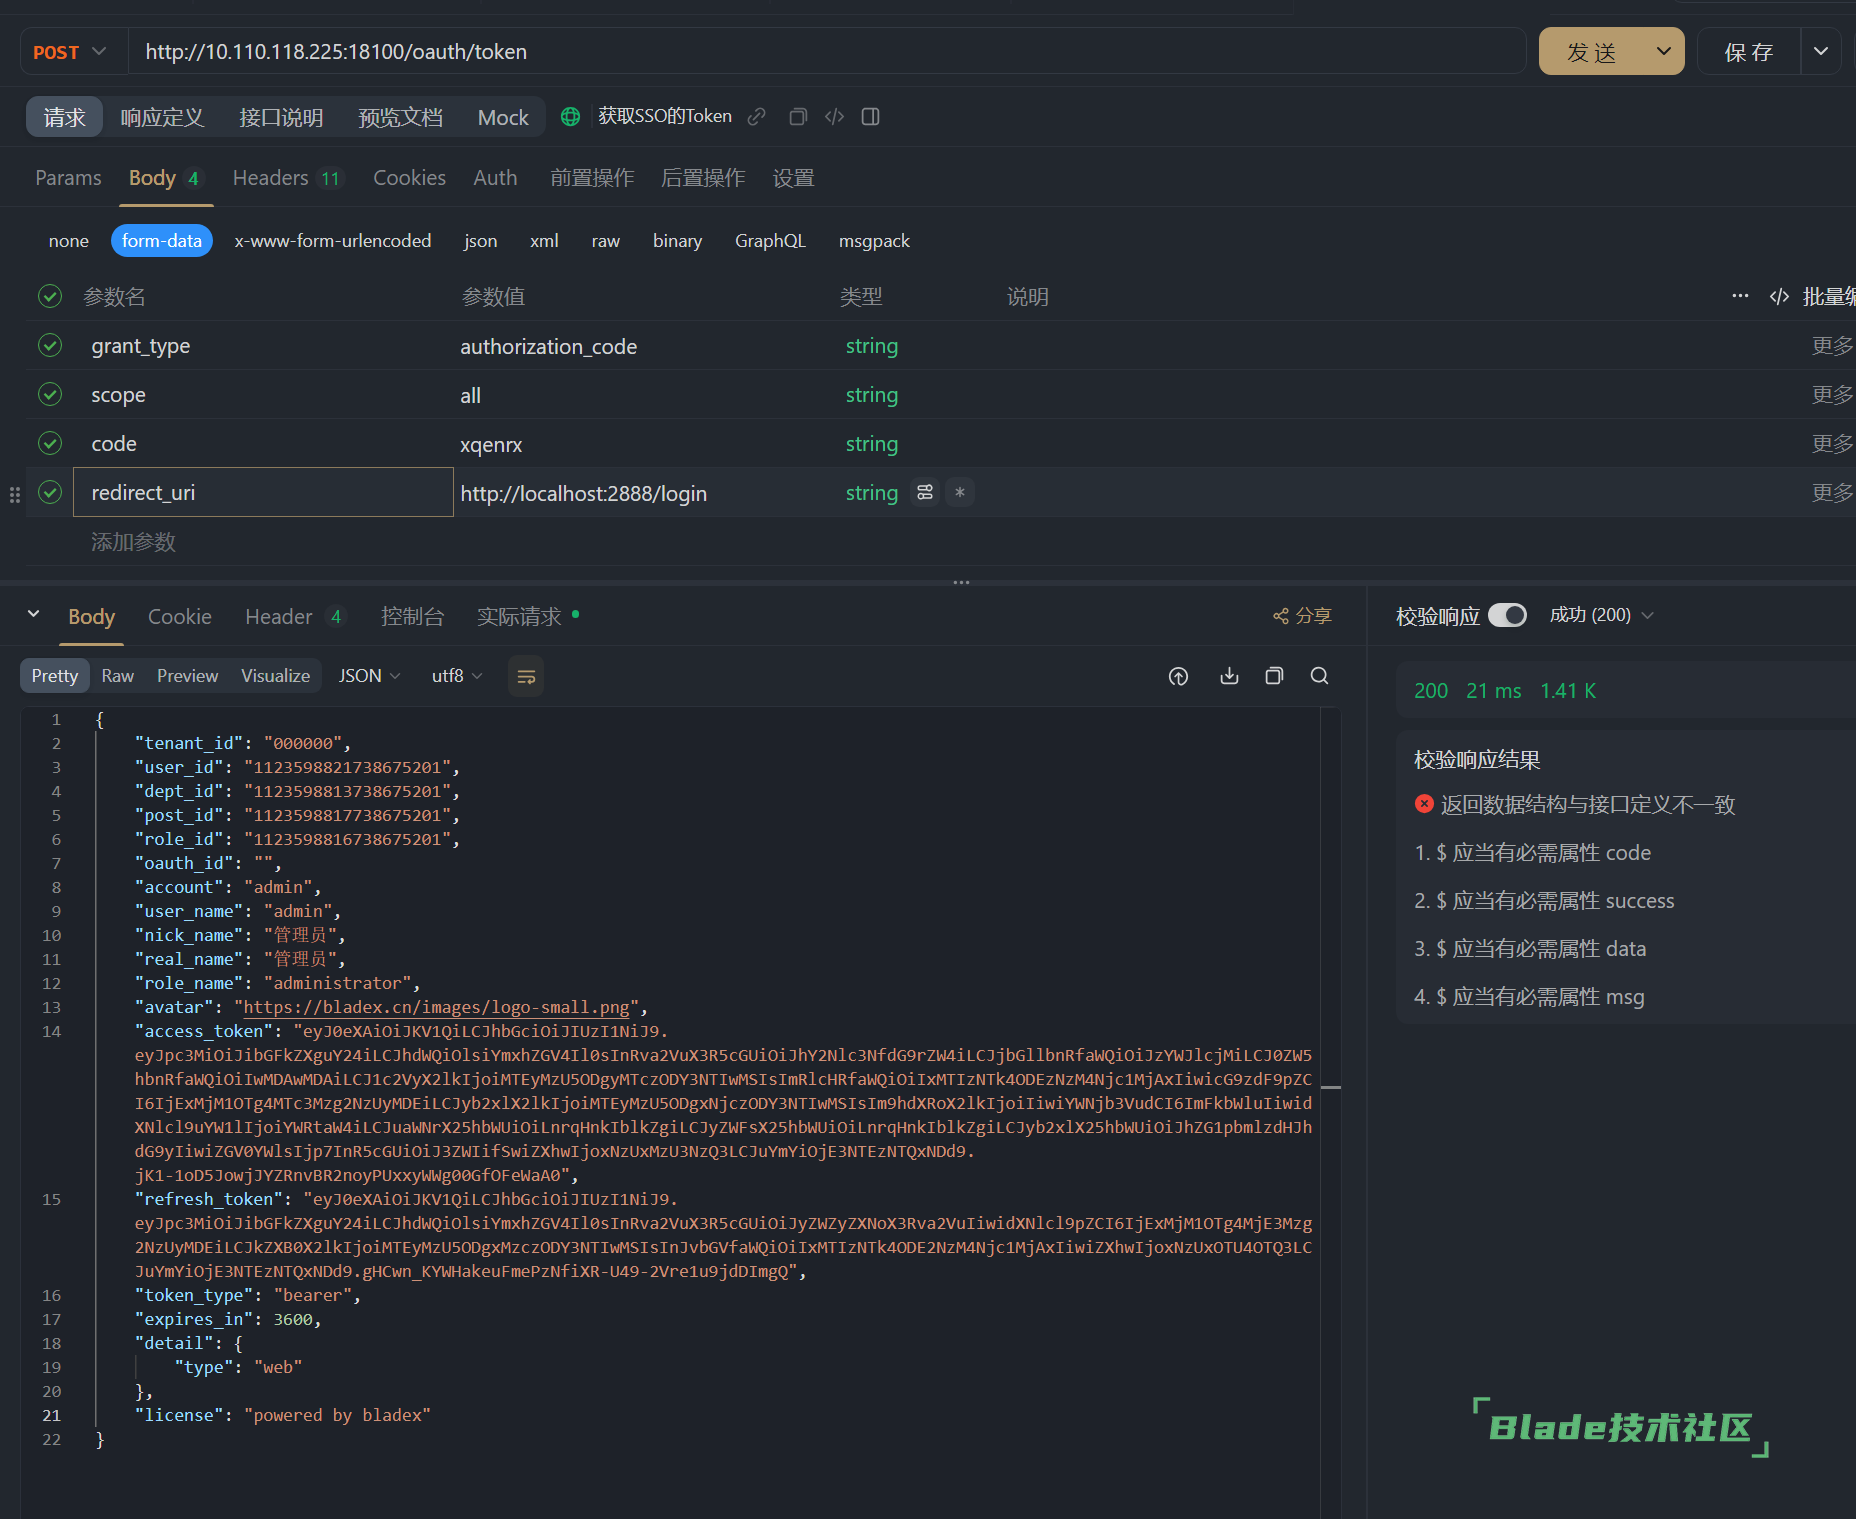
Task: Select the msgpack body type
Action: [x=874, y=241]
